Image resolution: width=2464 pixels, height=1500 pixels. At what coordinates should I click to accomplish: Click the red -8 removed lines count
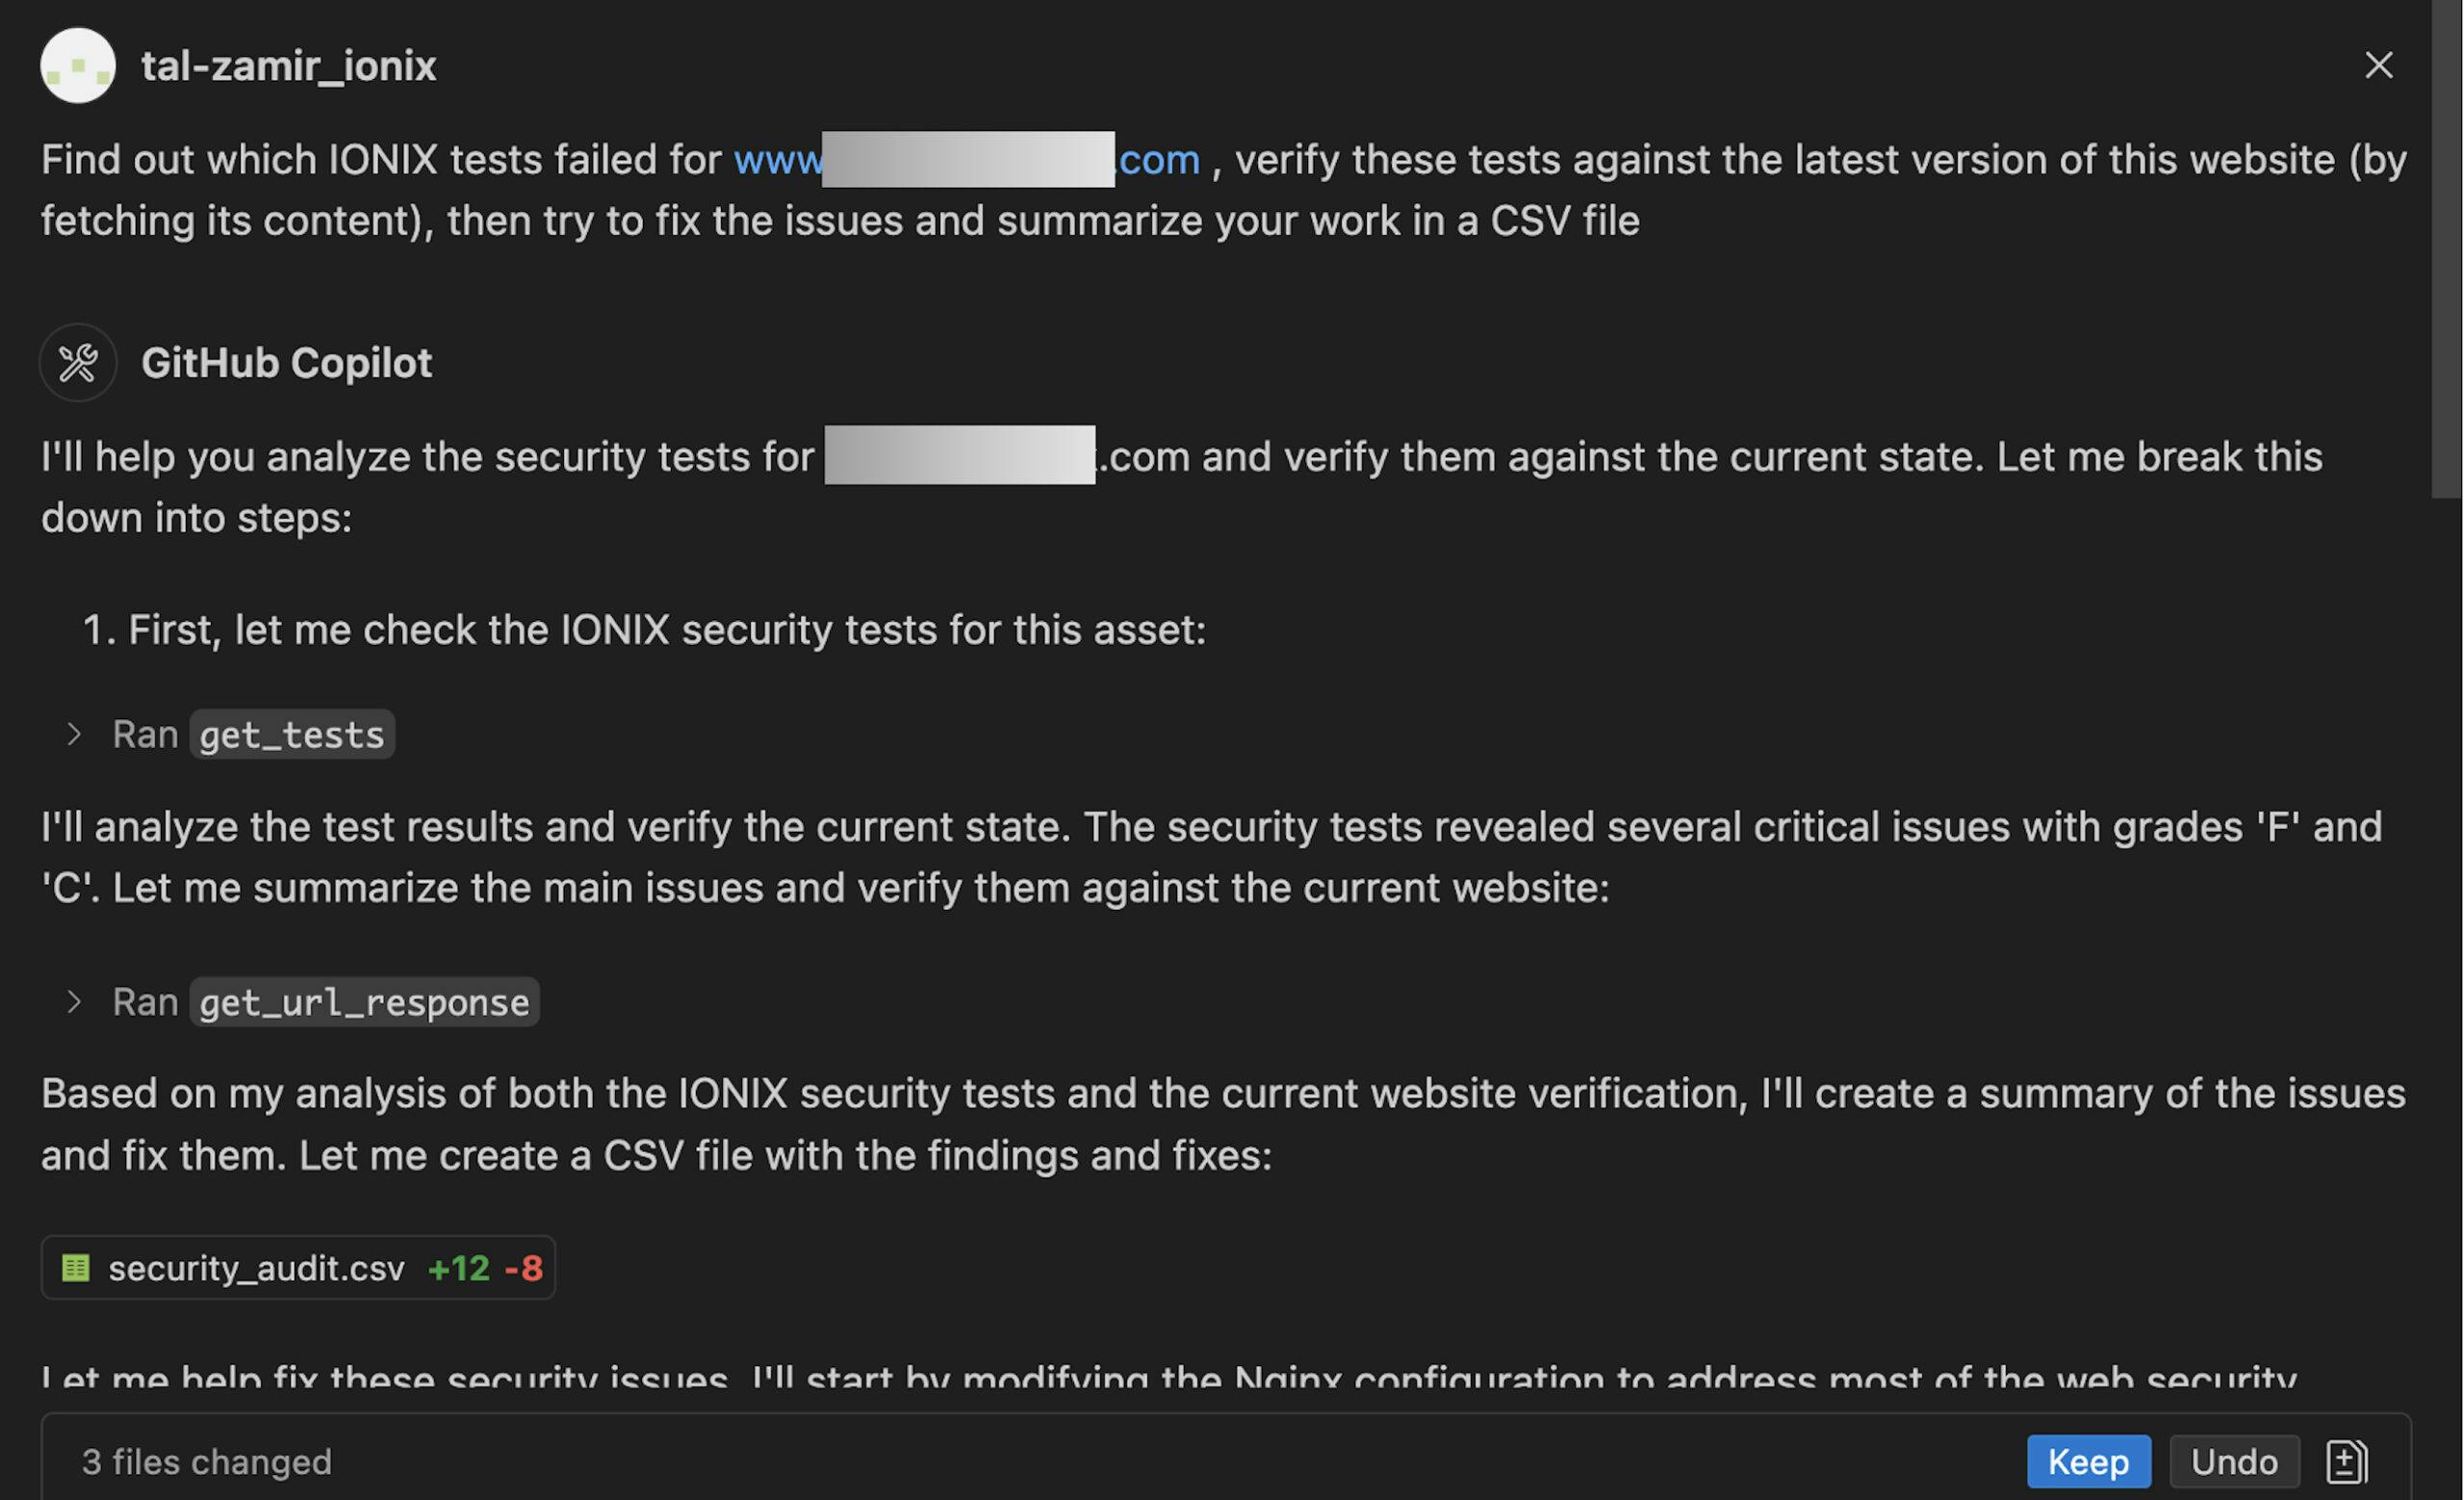(x=524, y=1268)
